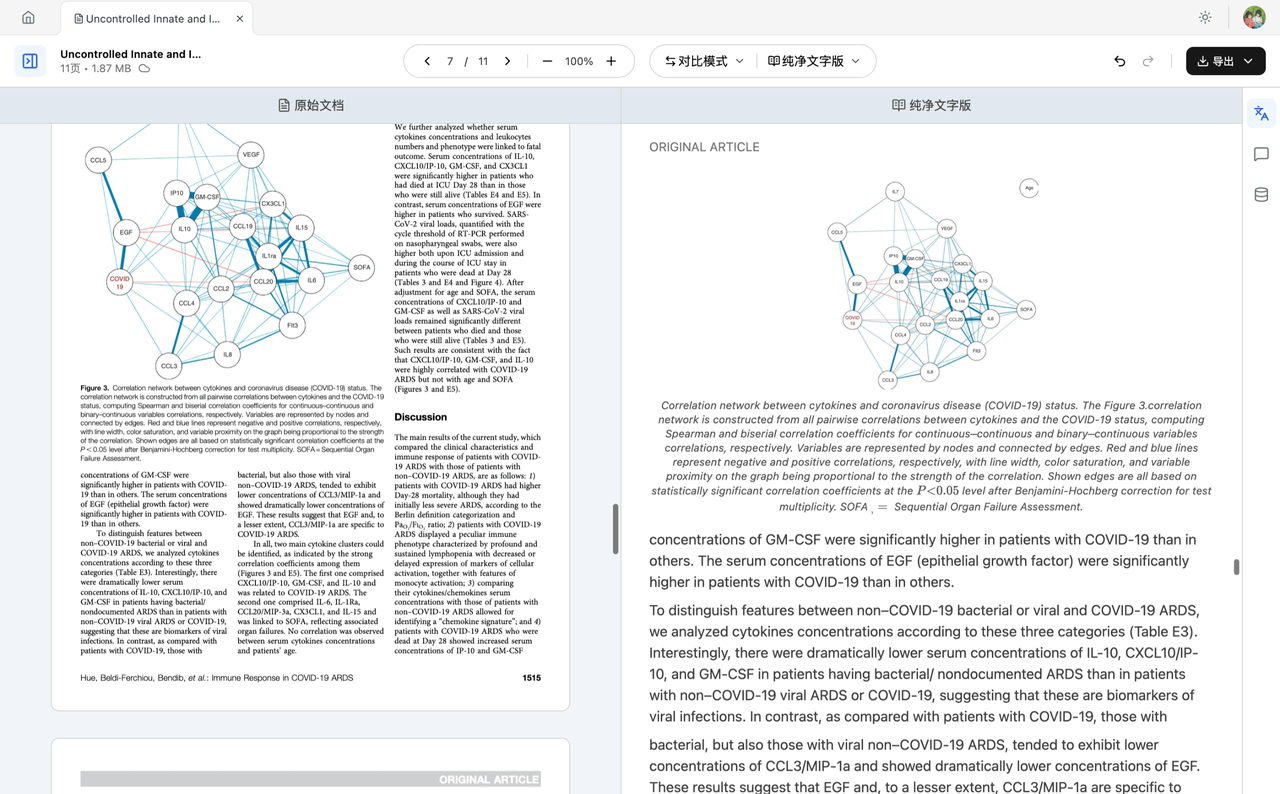Open the 导出 export dropdown
Image resolution: width=1280 pixels, height=794 pixels.
pos(1225,61)
